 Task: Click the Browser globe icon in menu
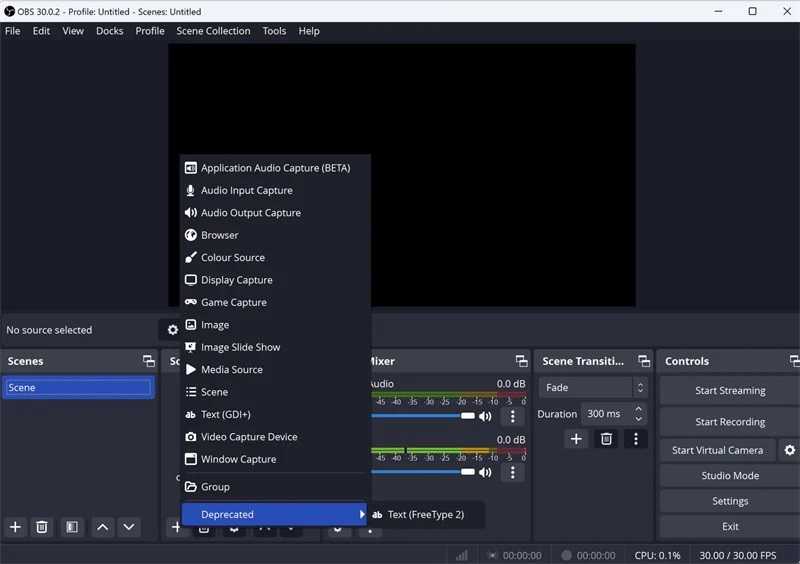pos(190,235)
